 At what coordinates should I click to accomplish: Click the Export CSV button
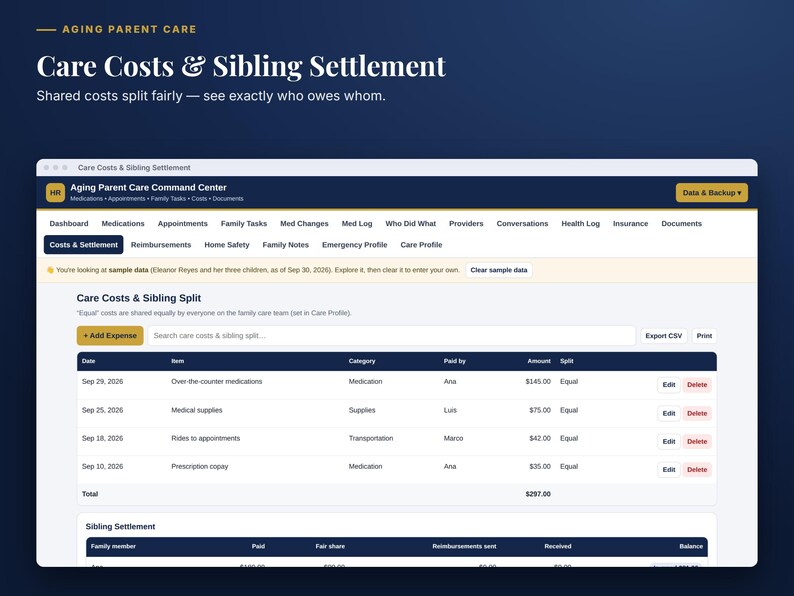(x=663, y=336)
